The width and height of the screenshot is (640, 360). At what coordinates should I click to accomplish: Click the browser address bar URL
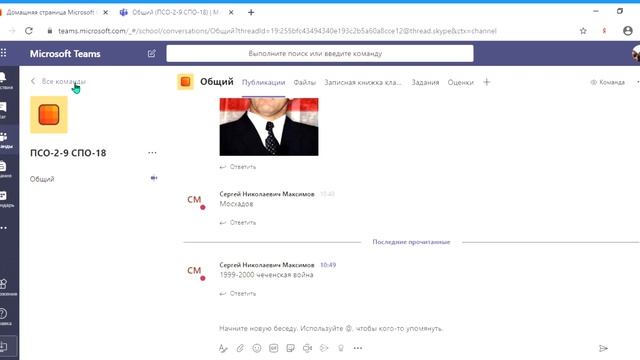pyautogui.click(x=277, y=31)
